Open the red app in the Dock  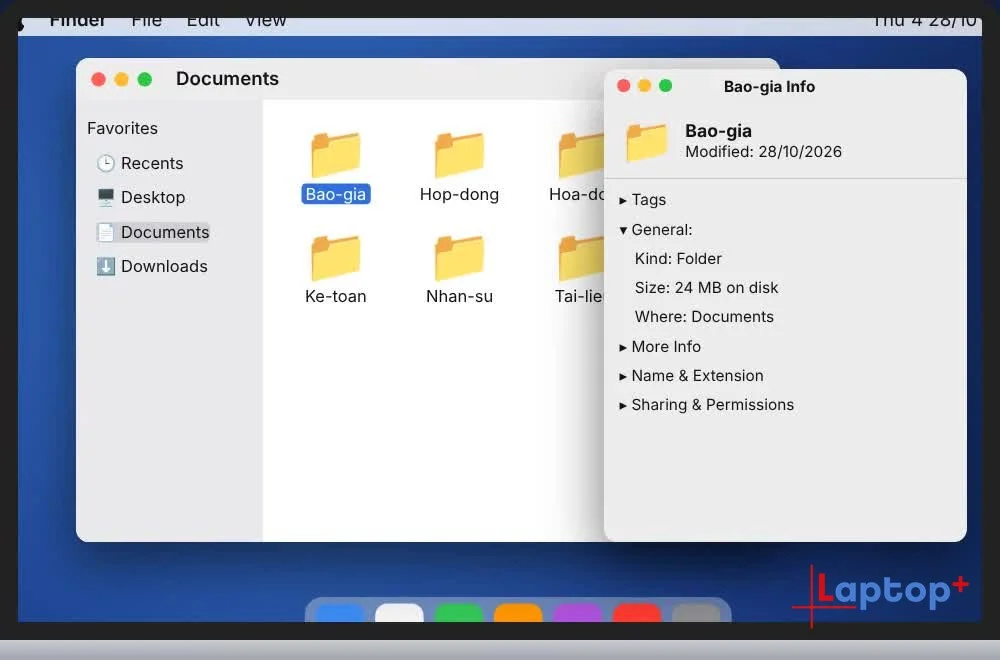pos(636,612)
